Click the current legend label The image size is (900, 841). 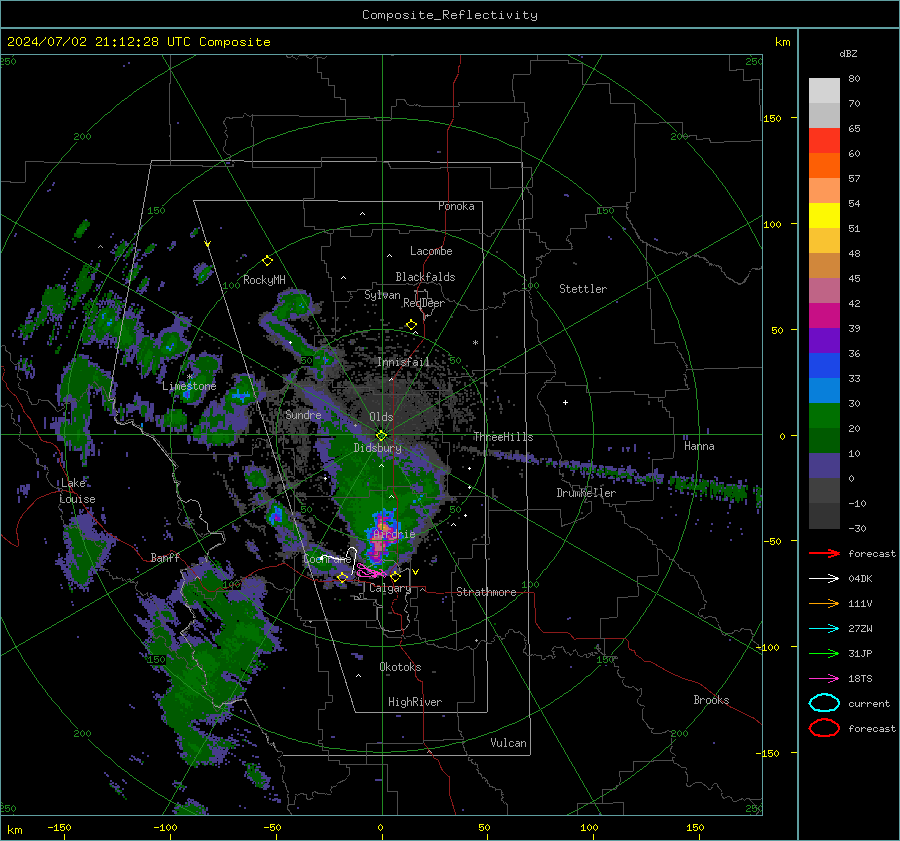(869, 704)
